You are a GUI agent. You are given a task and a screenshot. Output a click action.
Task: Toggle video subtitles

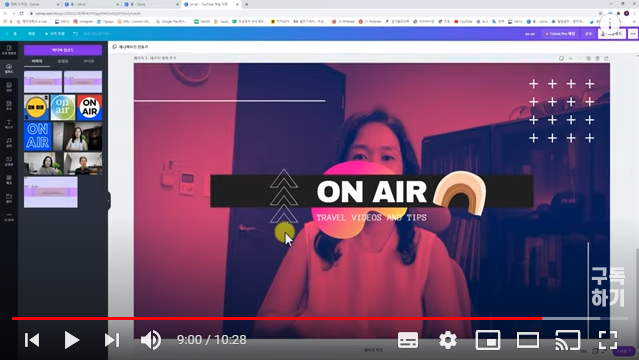tap(408, 340)
